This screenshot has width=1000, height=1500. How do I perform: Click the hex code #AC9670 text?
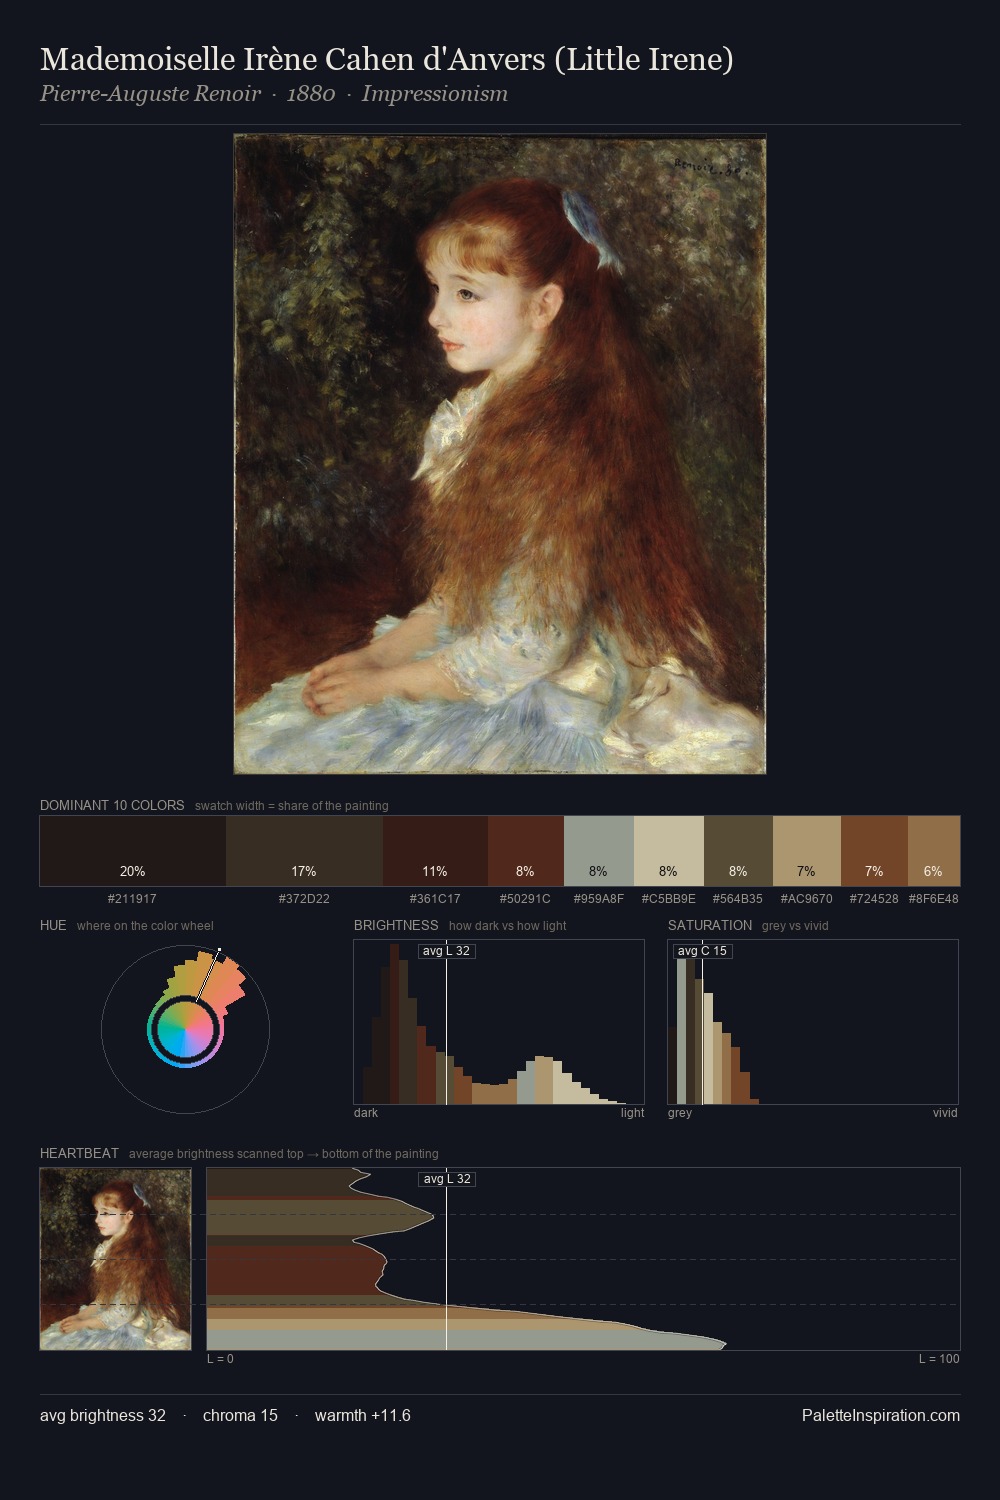[806, 899]
